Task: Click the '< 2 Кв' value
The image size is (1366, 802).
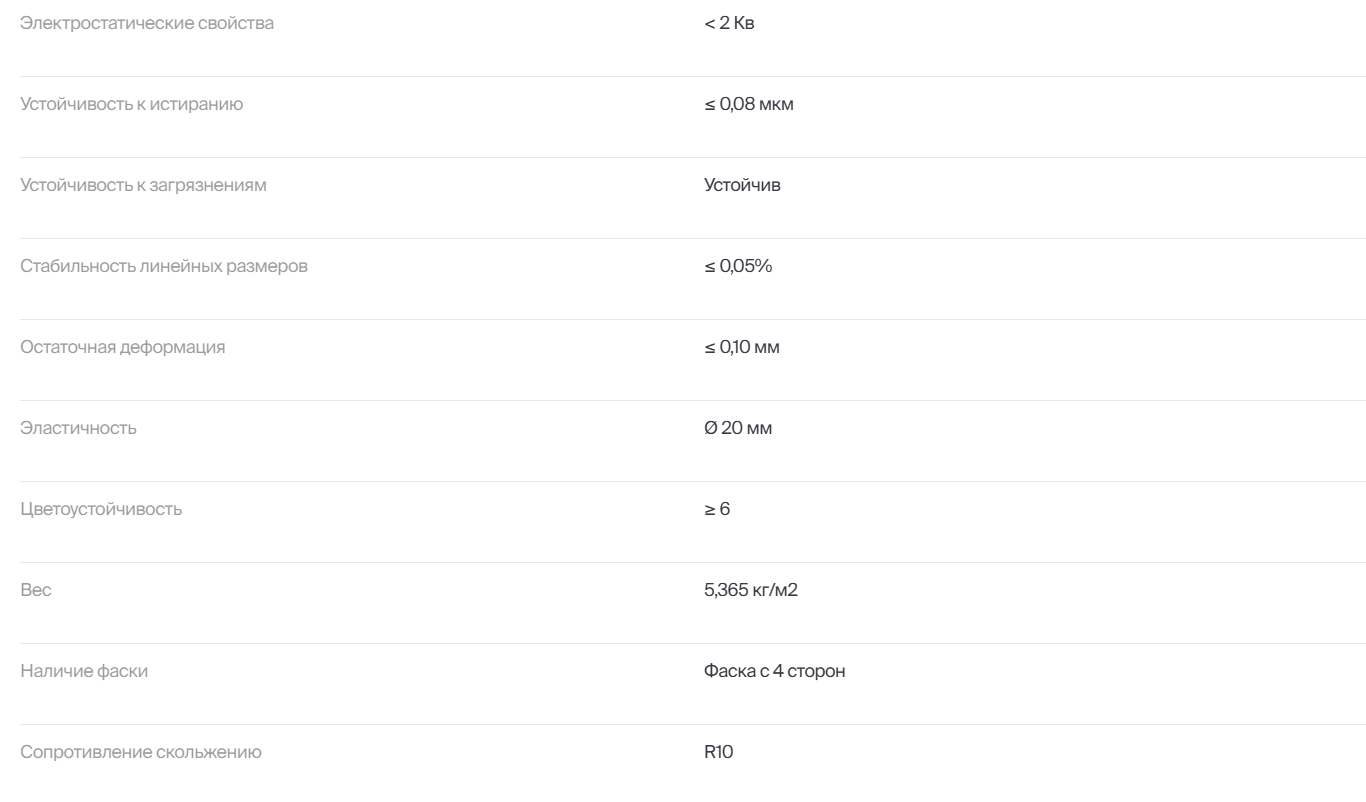Action: coord(729,24)
